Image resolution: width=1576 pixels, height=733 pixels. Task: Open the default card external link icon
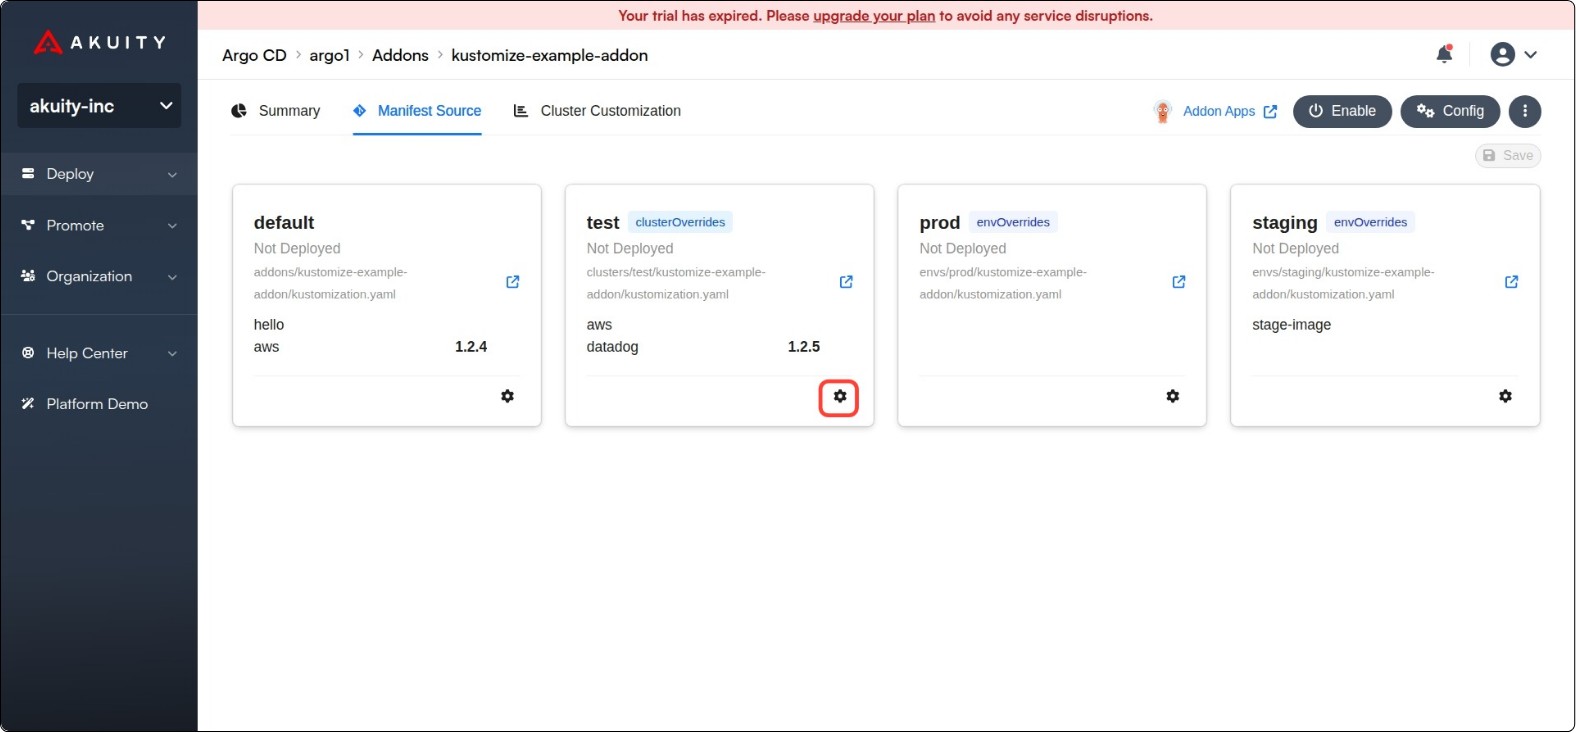tap(513, 282)
